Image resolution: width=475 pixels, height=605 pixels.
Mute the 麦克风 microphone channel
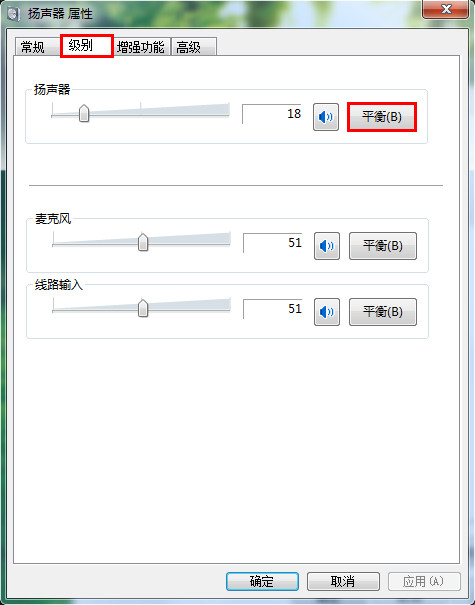327,246
